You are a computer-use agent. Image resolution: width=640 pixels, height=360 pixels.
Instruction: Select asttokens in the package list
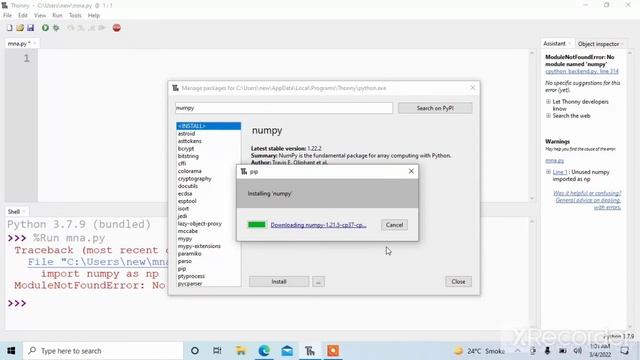190,141
